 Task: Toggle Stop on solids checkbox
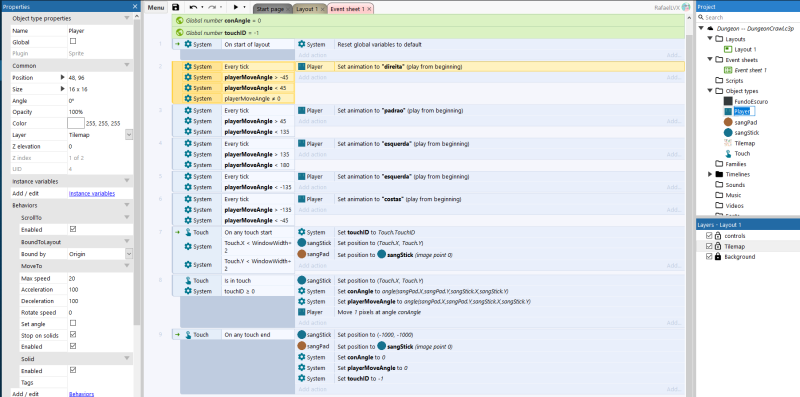pyautogui.click(x=72, y=335)
